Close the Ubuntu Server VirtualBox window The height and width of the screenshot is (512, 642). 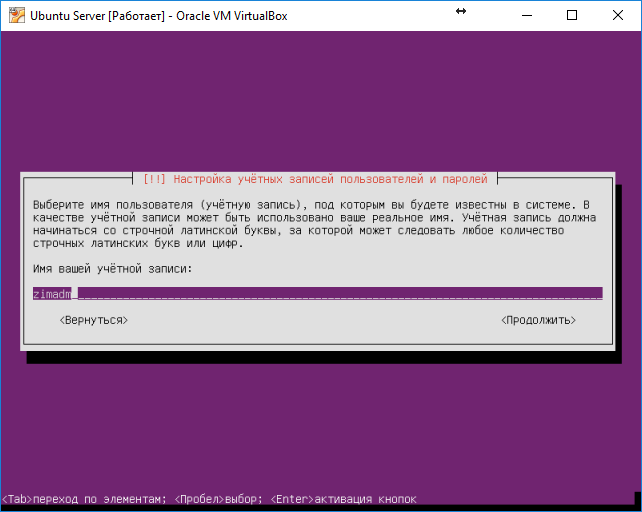(x=617, y=16)
